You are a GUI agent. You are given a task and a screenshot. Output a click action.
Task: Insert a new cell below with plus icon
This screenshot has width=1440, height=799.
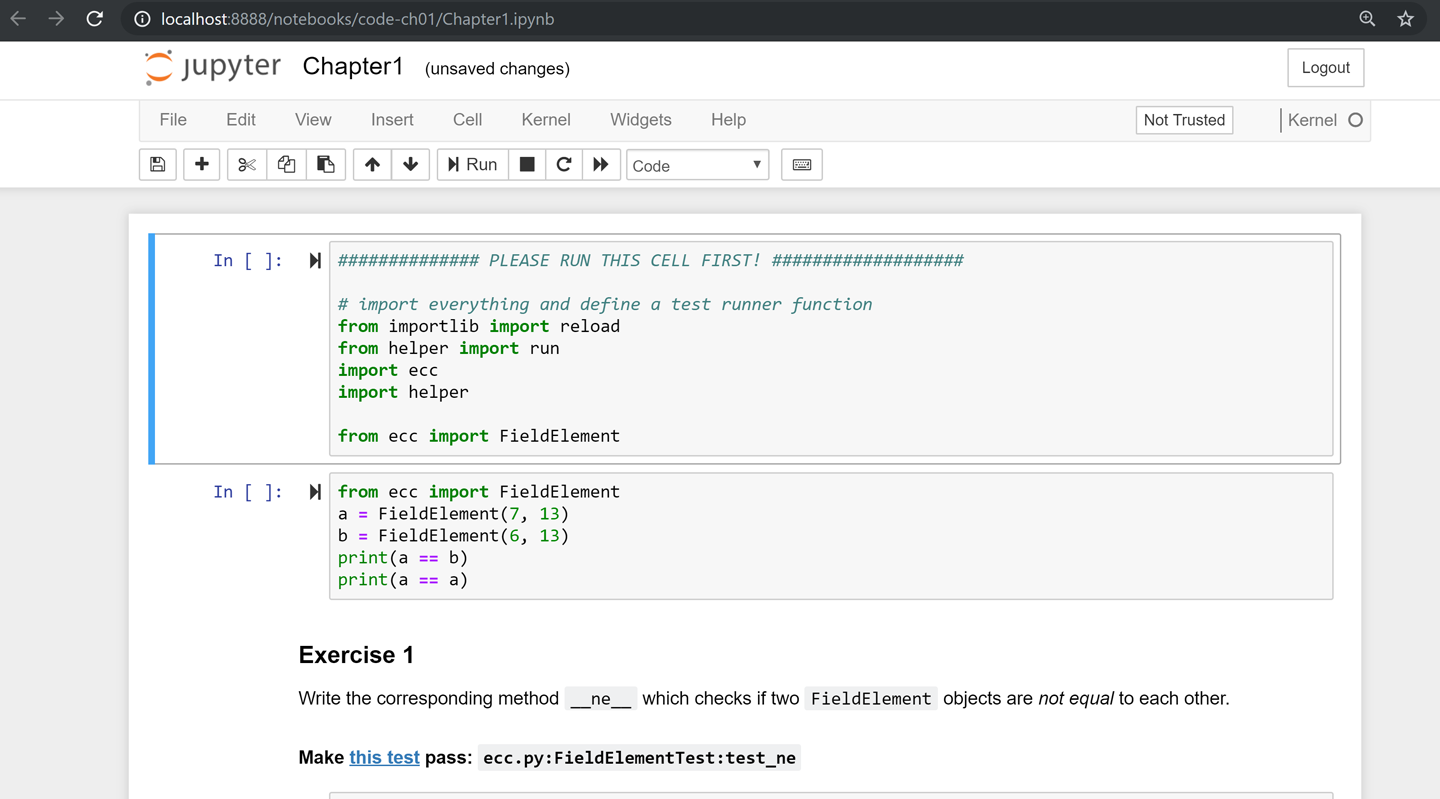(x=202, y=165)
